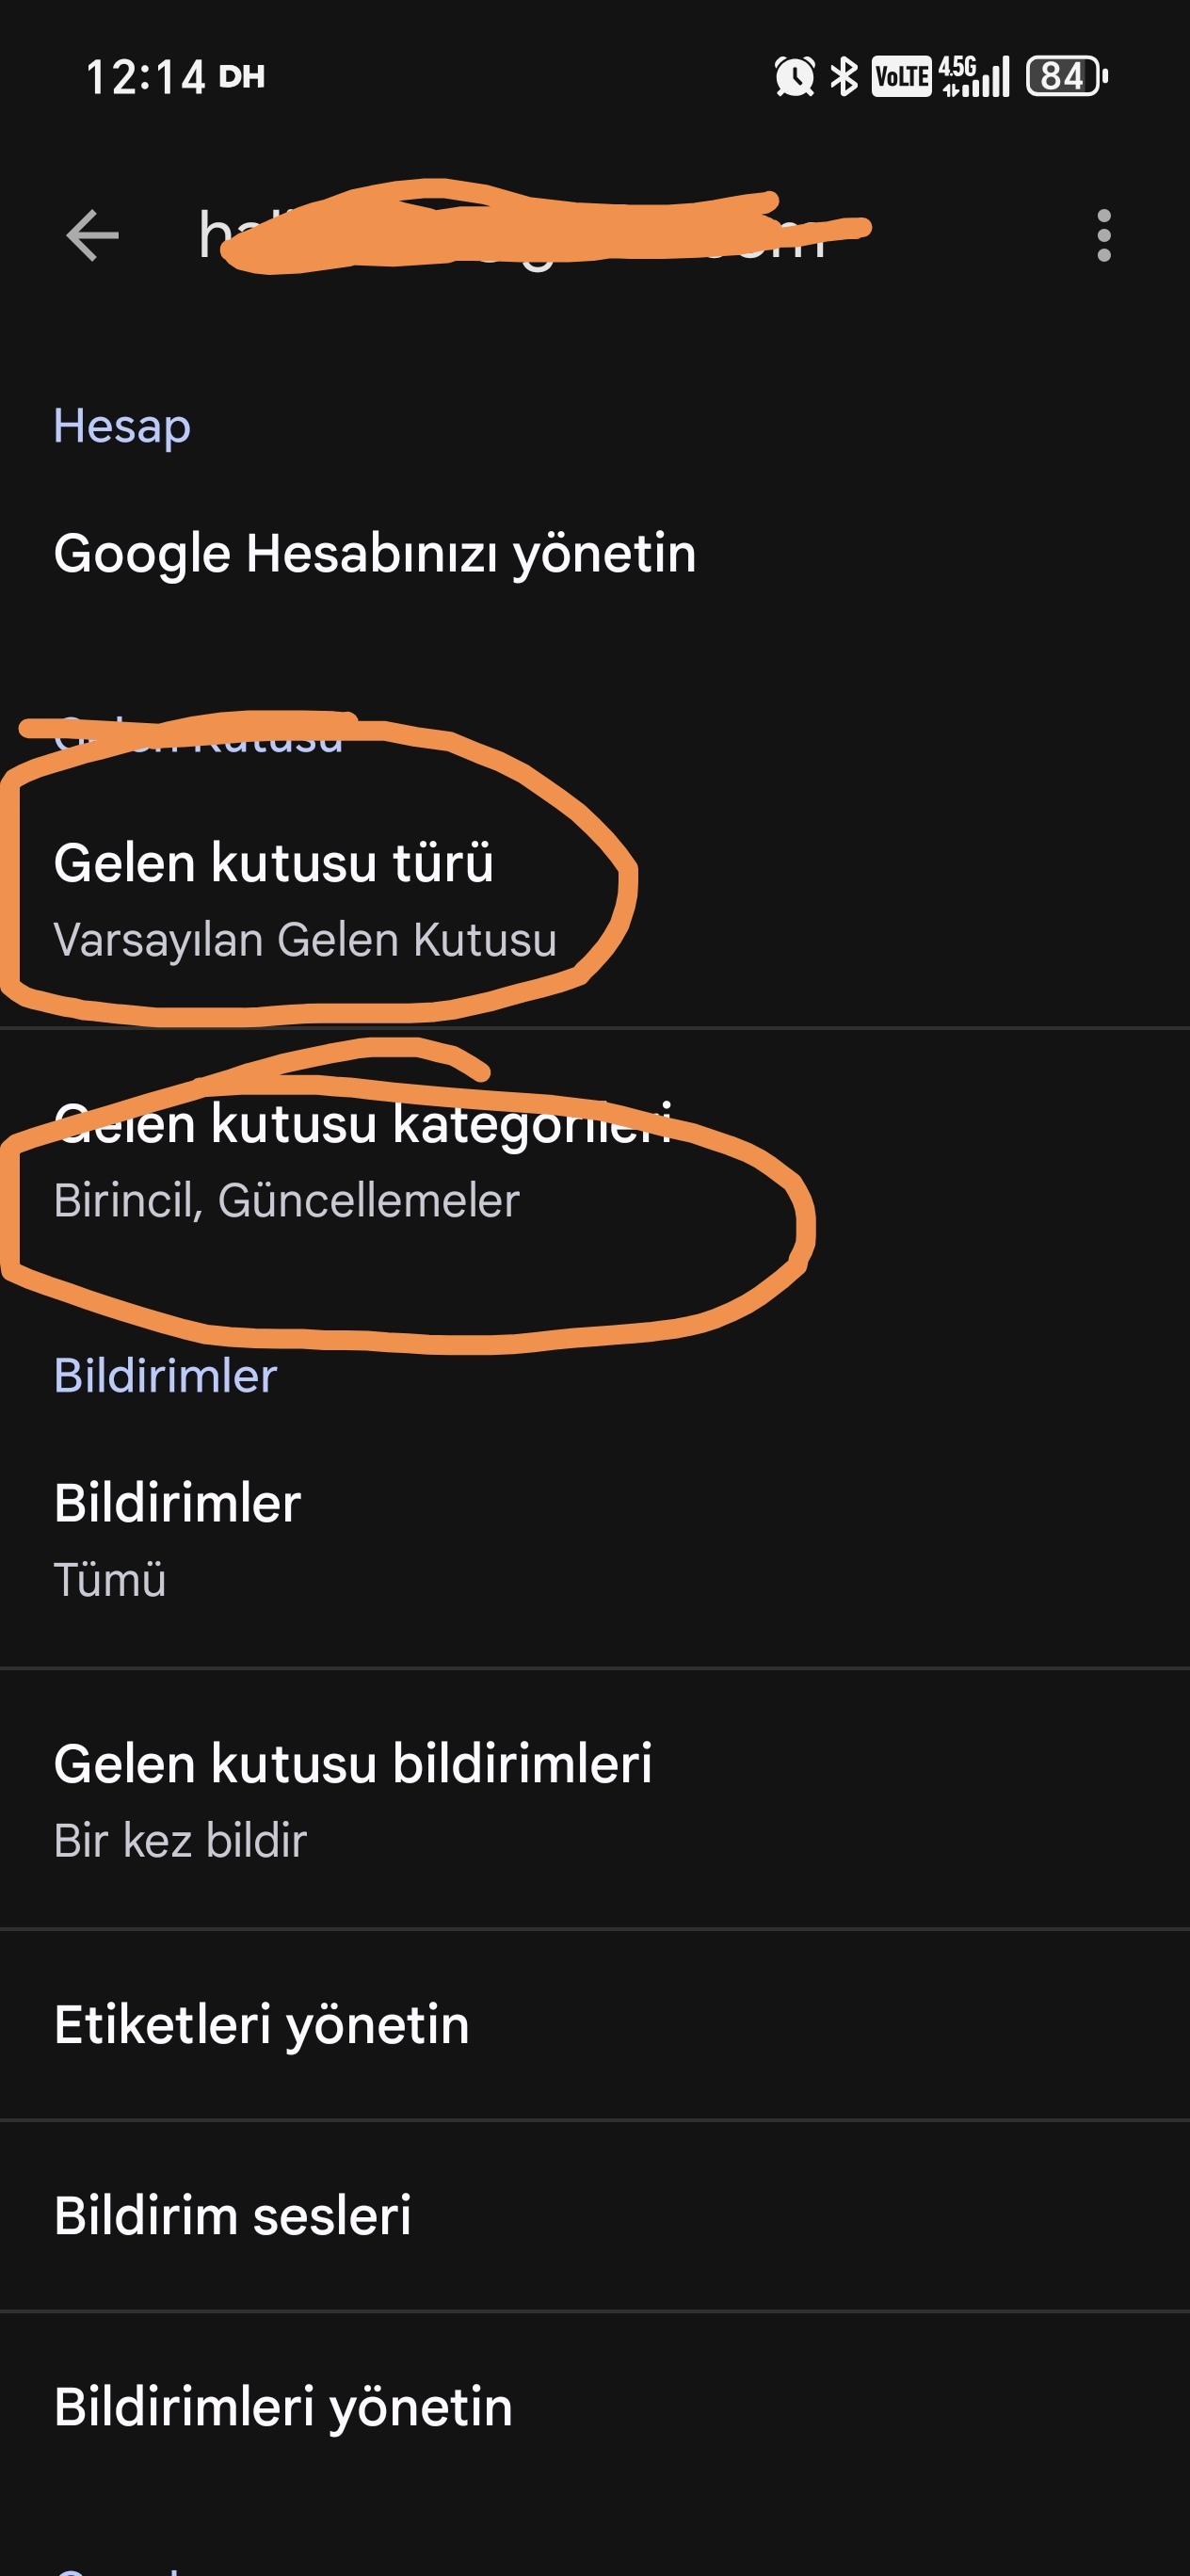Open Bildirim sesleri
Image resolution: width=1190 pixels, height=2576 pixels.
(x=595, y=2216)
